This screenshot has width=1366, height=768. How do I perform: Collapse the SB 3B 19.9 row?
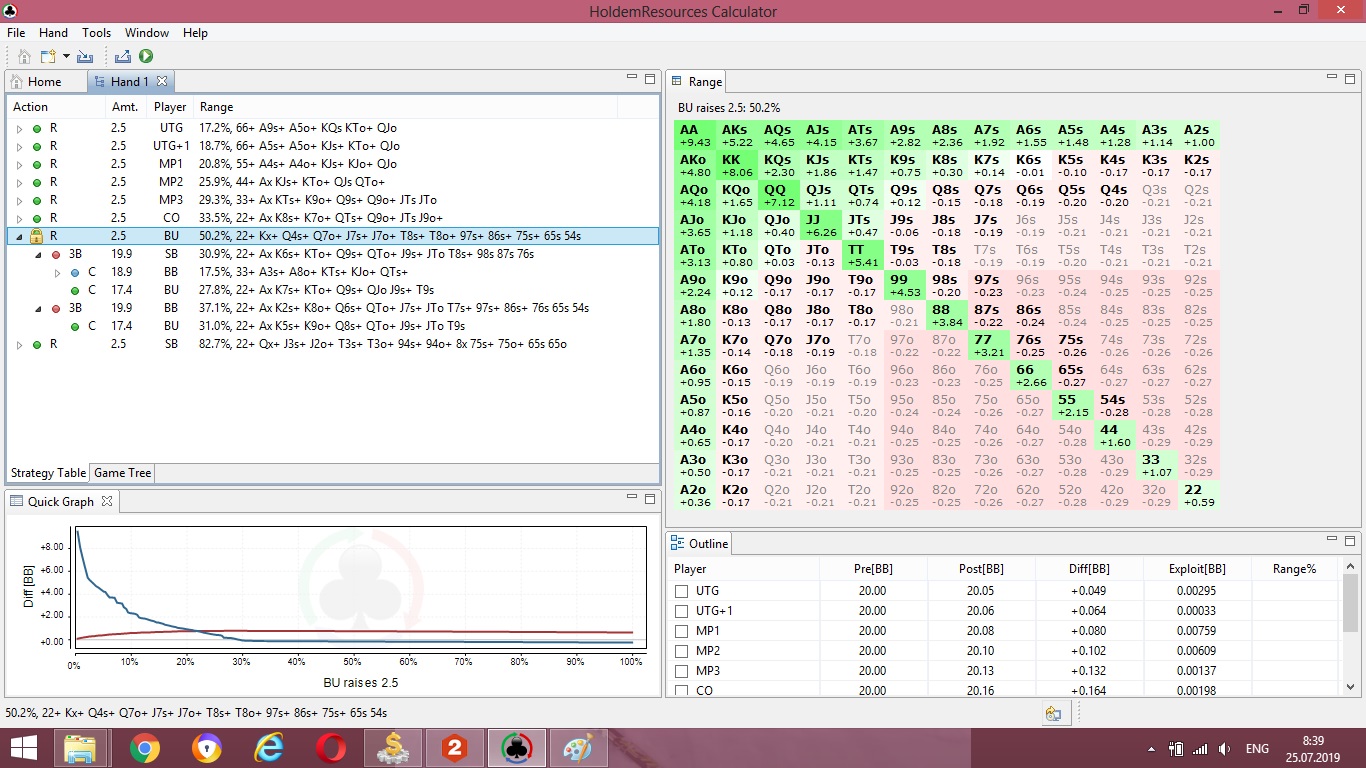tap(38, 255)
